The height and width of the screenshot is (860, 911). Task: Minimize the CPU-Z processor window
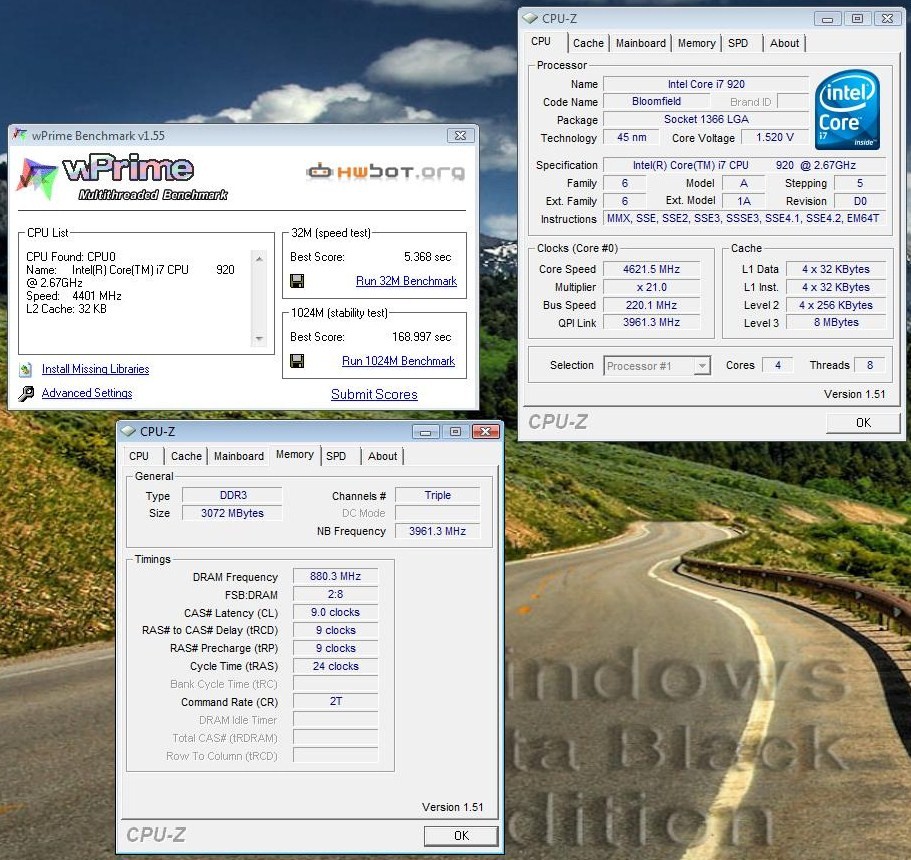827,19
